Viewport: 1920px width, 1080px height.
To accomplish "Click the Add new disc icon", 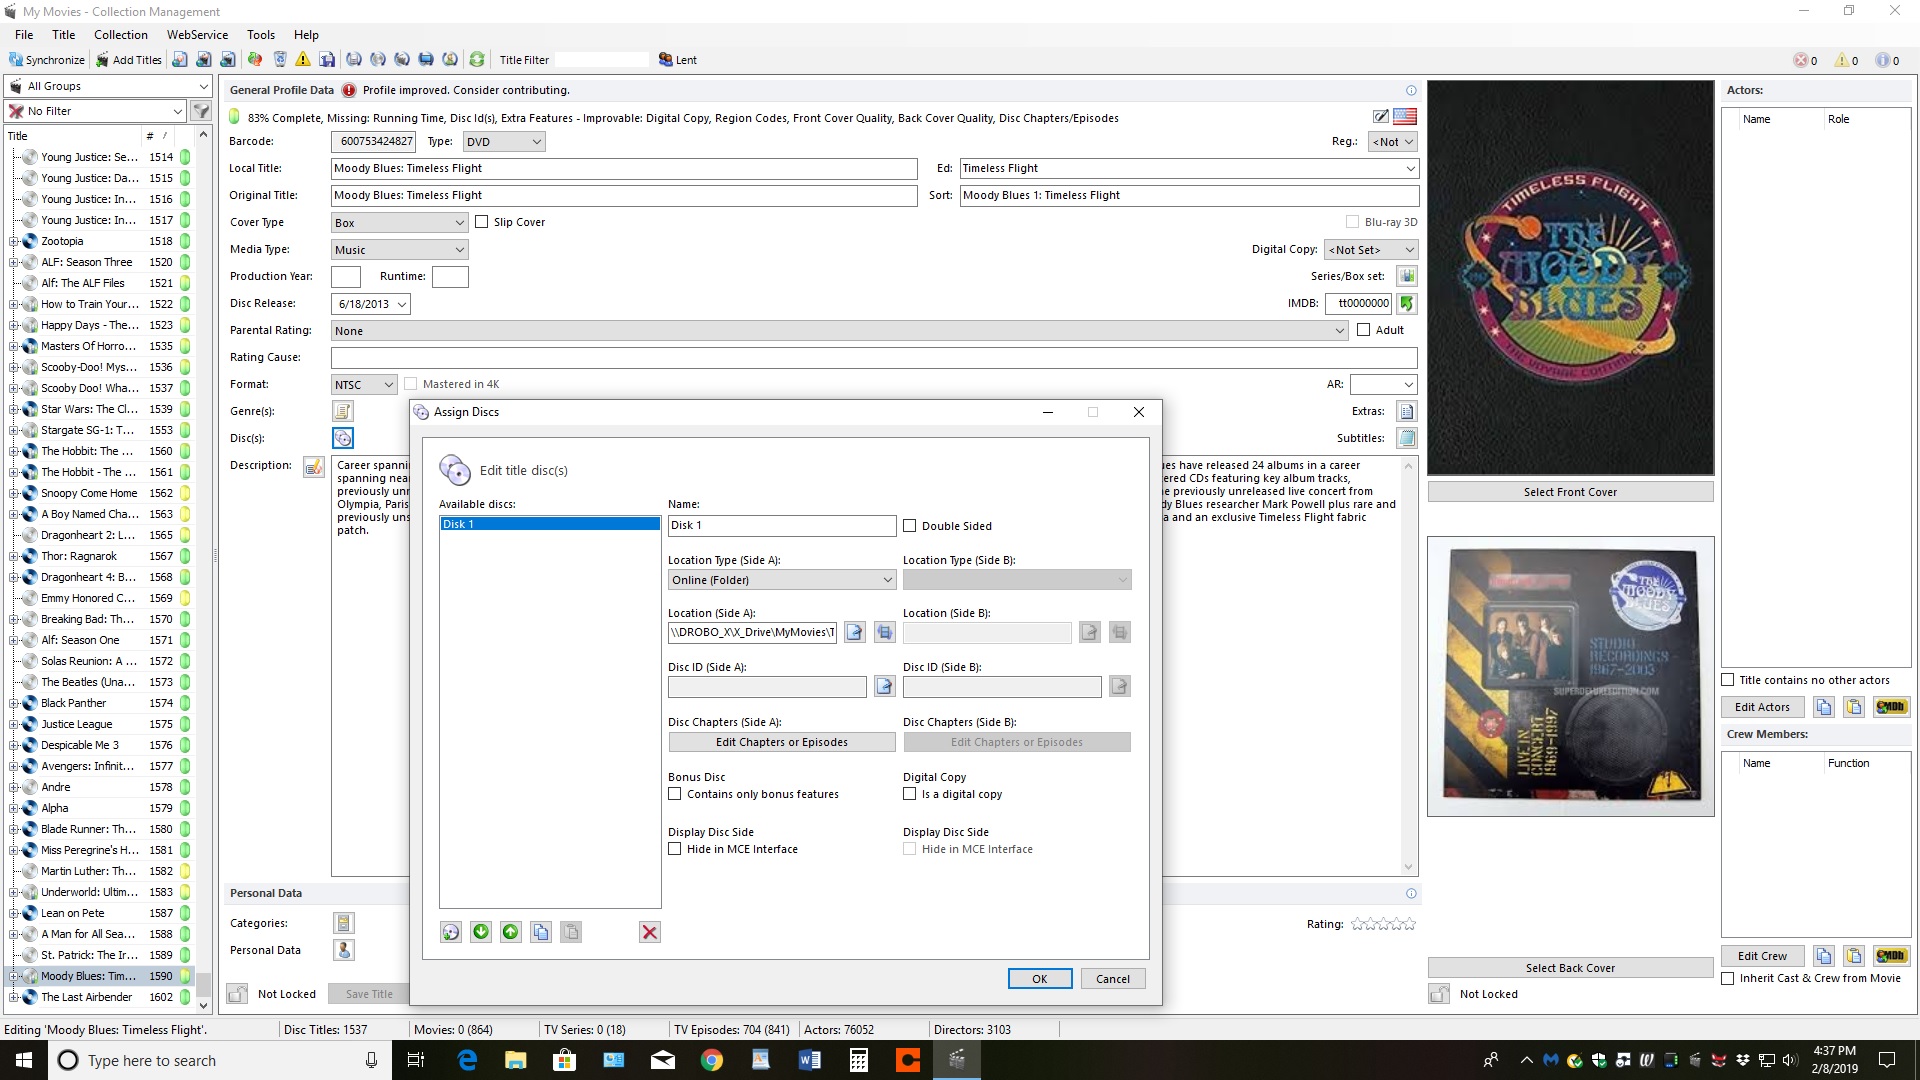I will point(451,932).
